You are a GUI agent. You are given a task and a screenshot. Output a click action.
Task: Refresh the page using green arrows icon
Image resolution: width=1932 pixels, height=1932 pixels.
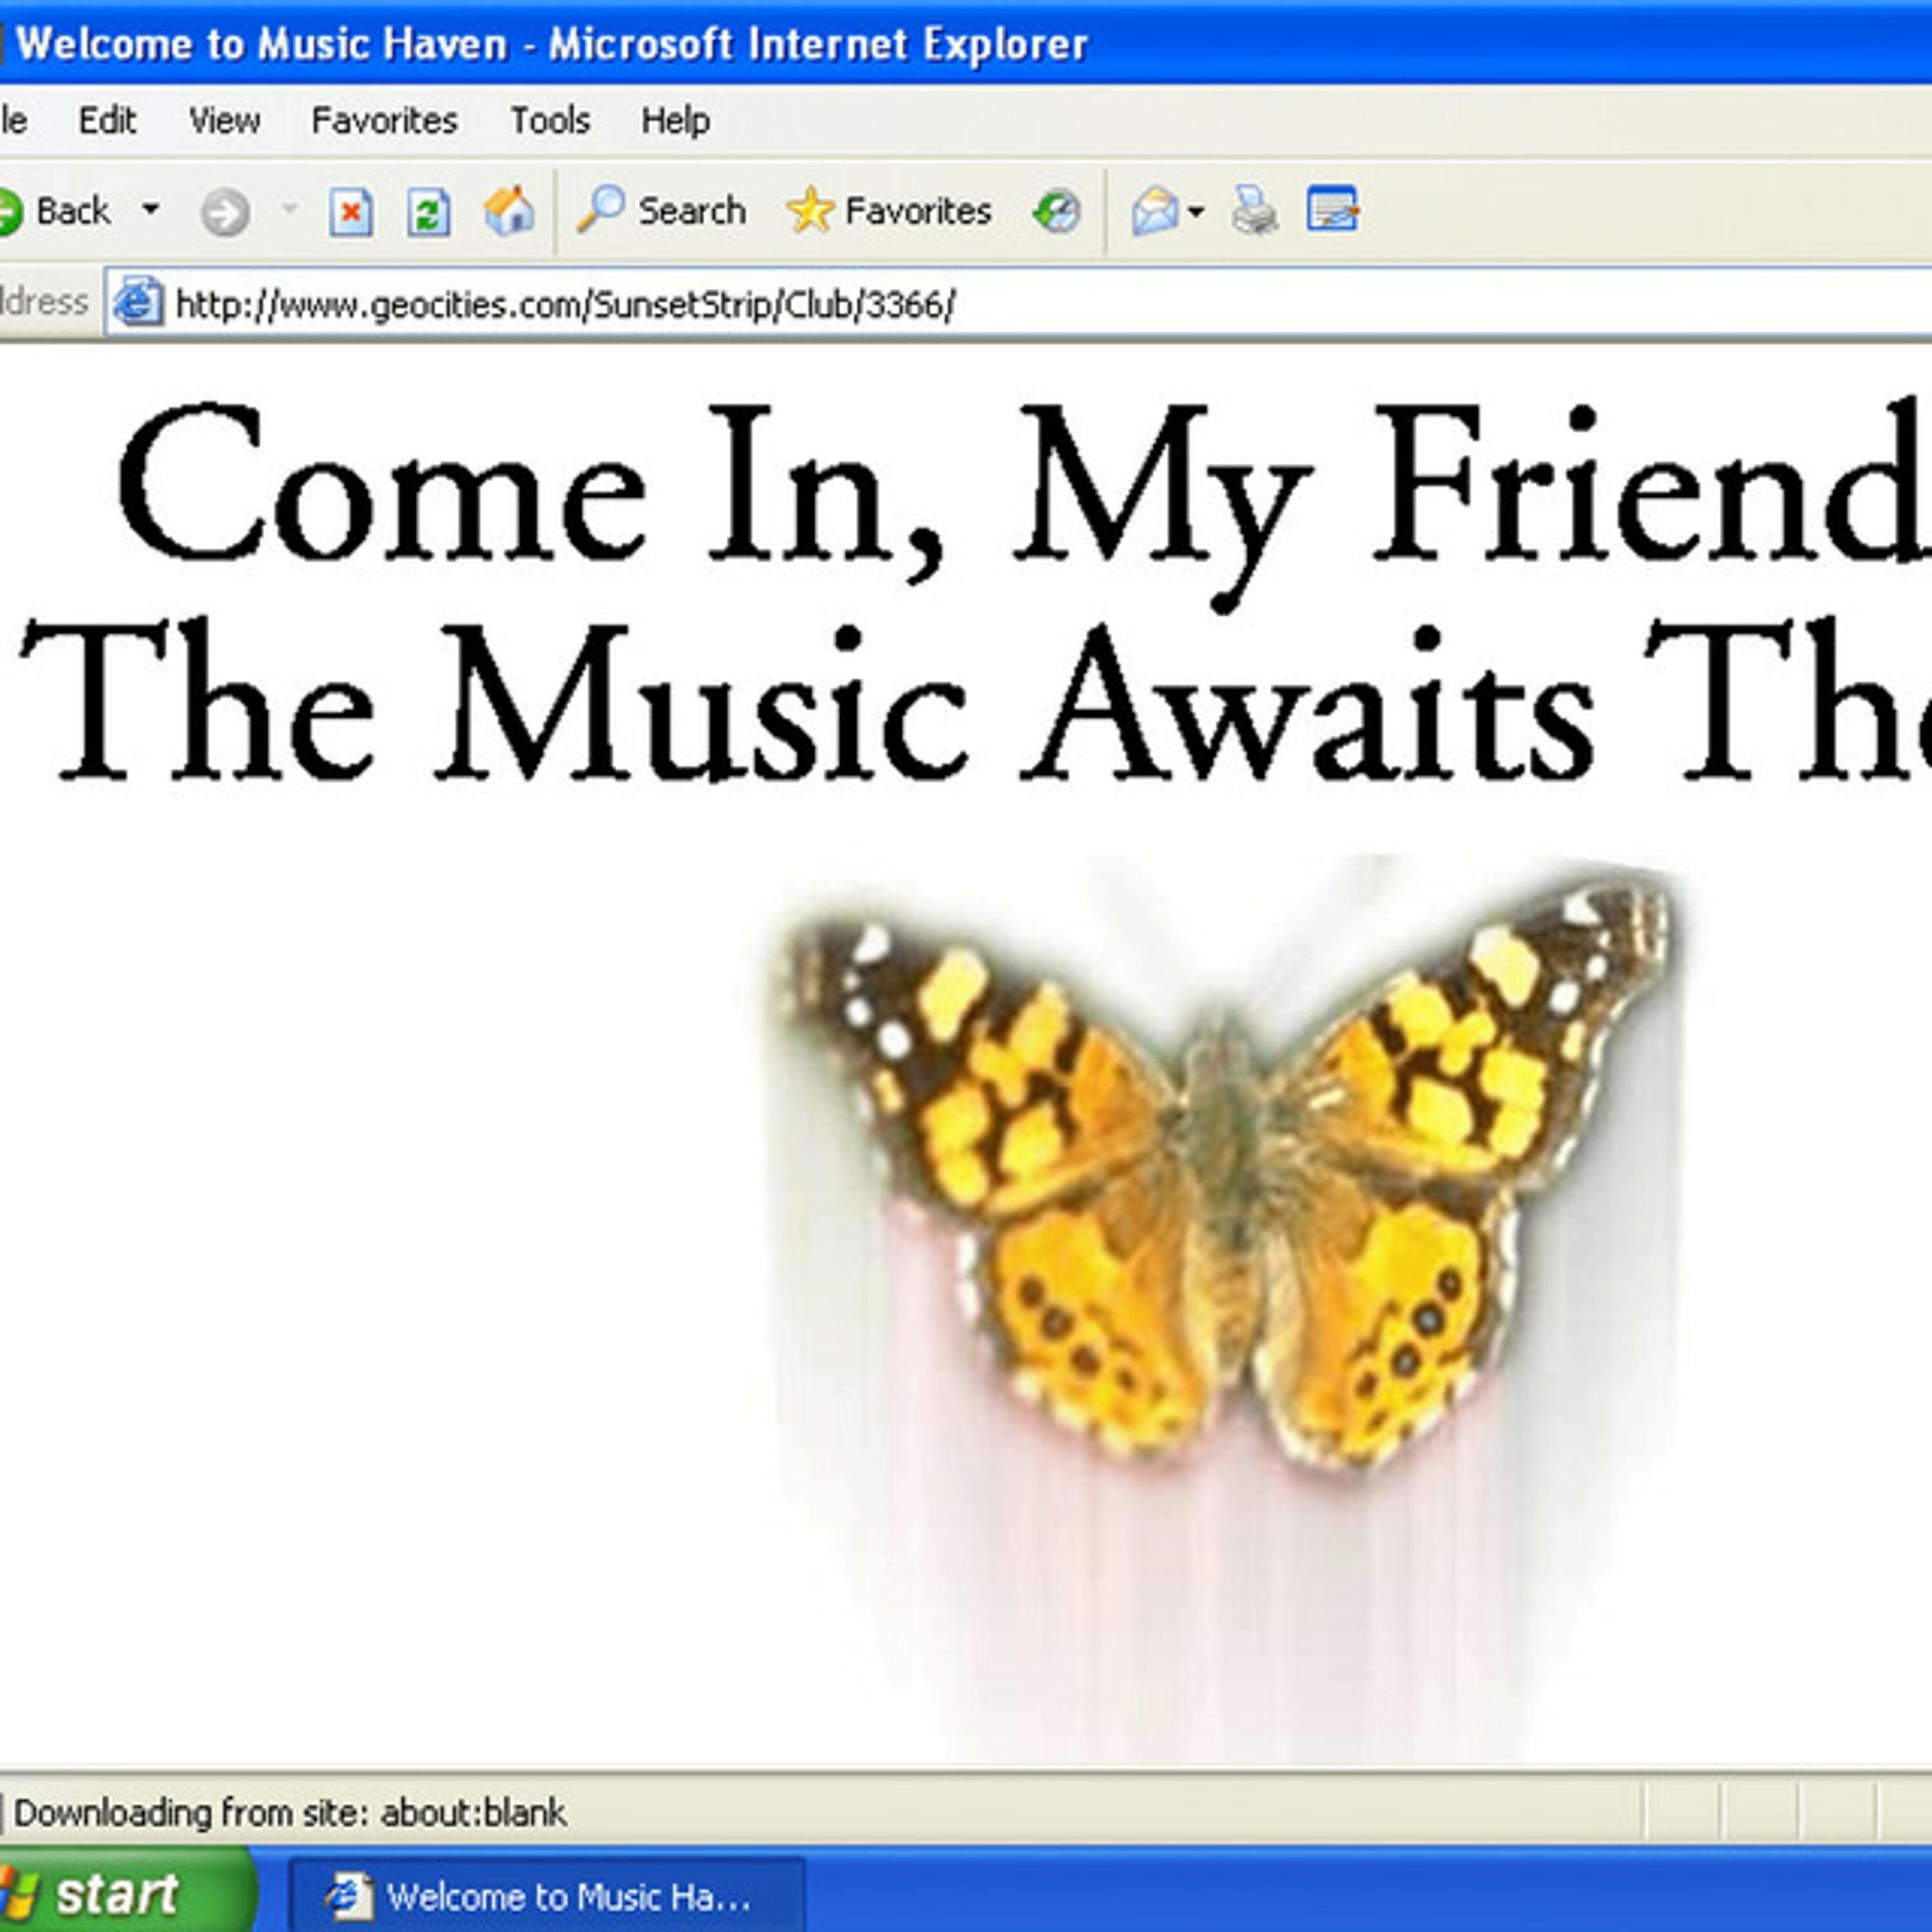(428, 212)
